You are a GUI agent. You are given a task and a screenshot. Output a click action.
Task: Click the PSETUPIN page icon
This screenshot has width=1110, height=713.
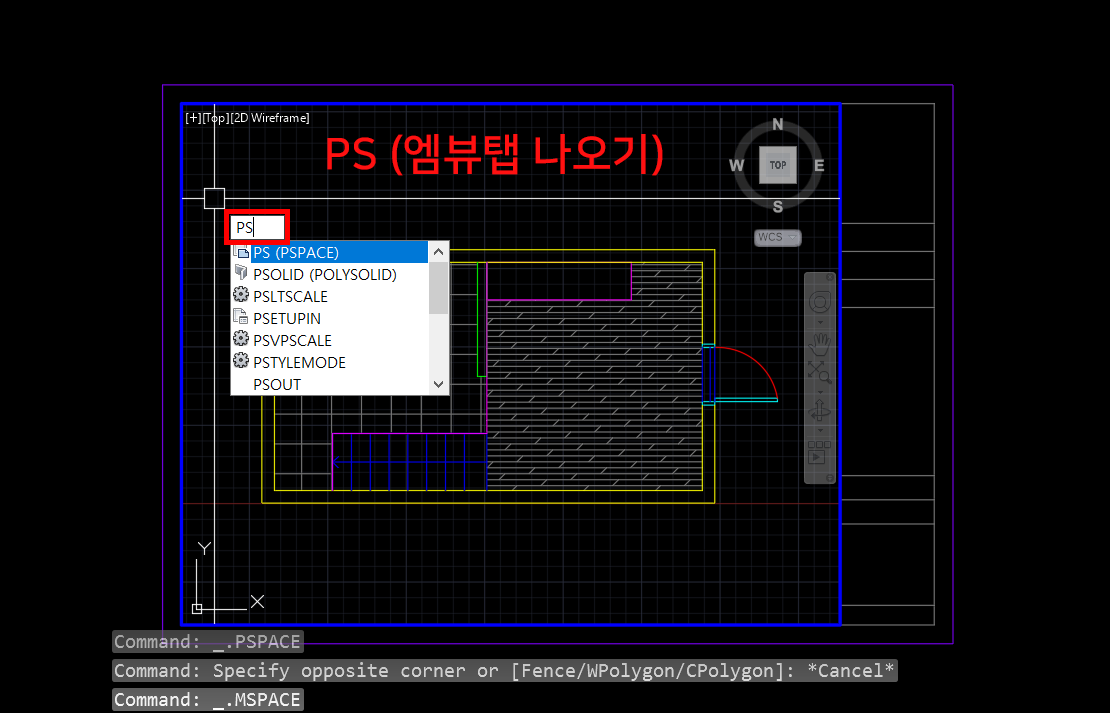tap(241, 316)
